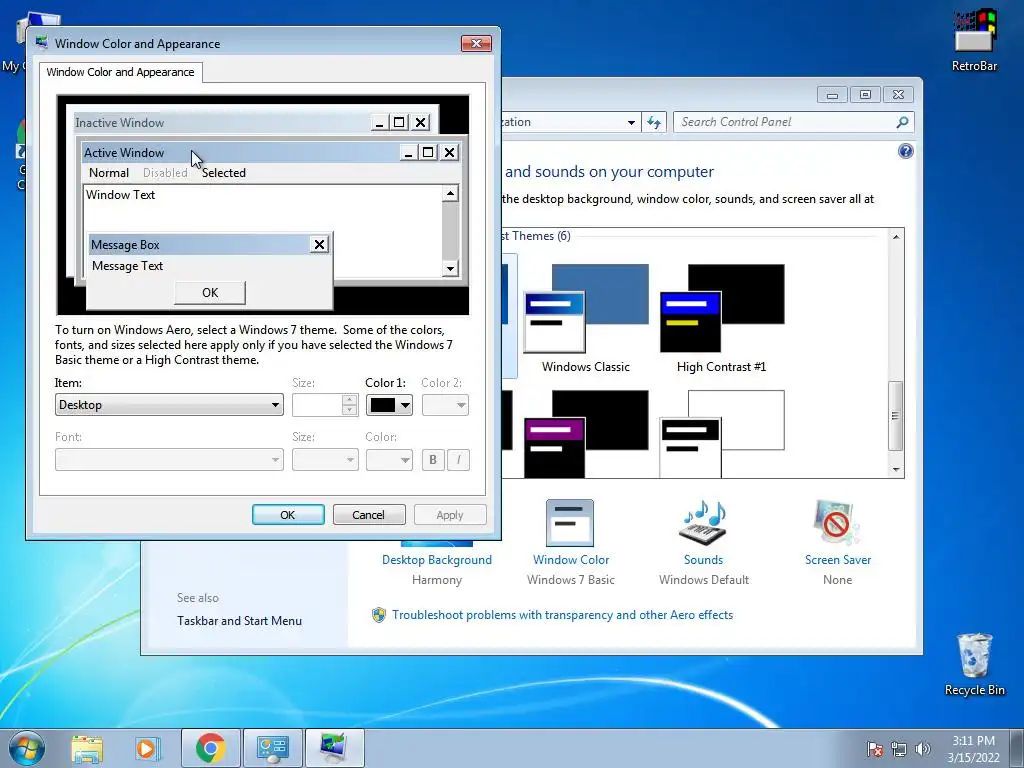Open Windows Media Player taskbar icon
Screen dimensions: 1024x768
[147, 748]
